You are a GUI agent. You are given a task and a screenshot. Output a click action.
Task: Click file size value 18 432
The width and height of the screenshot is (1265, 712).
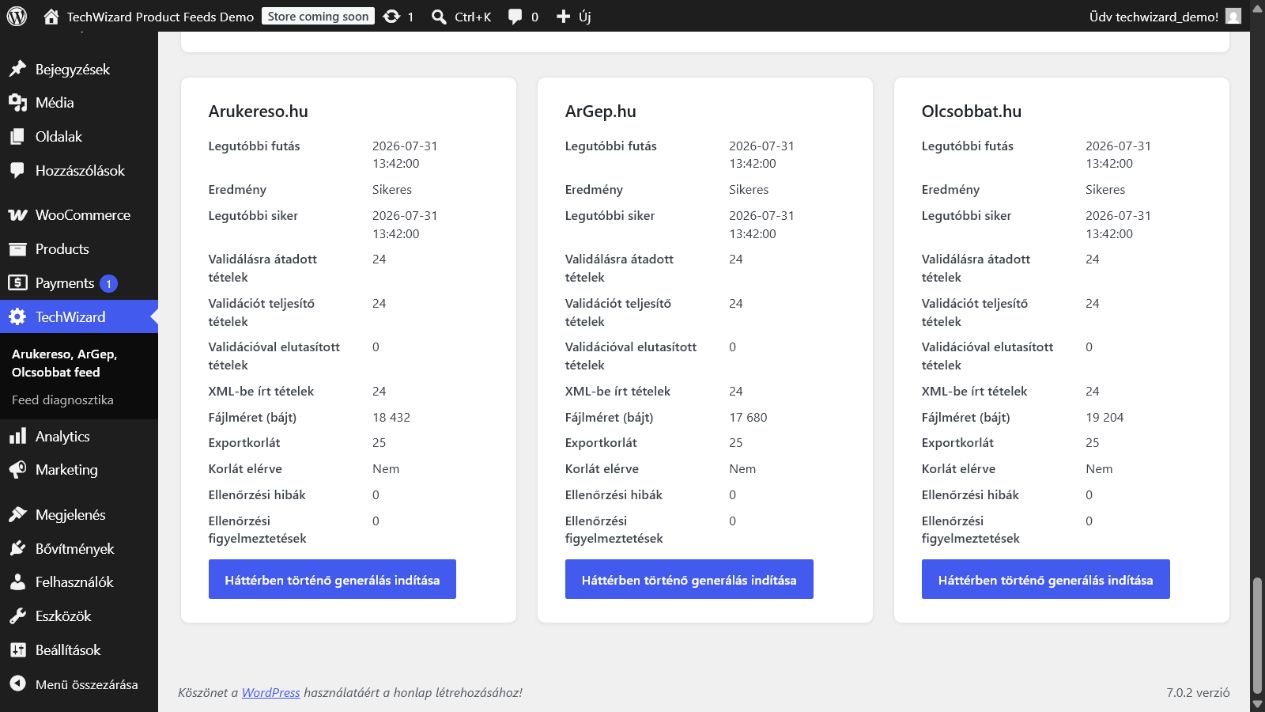coord(391,417)
